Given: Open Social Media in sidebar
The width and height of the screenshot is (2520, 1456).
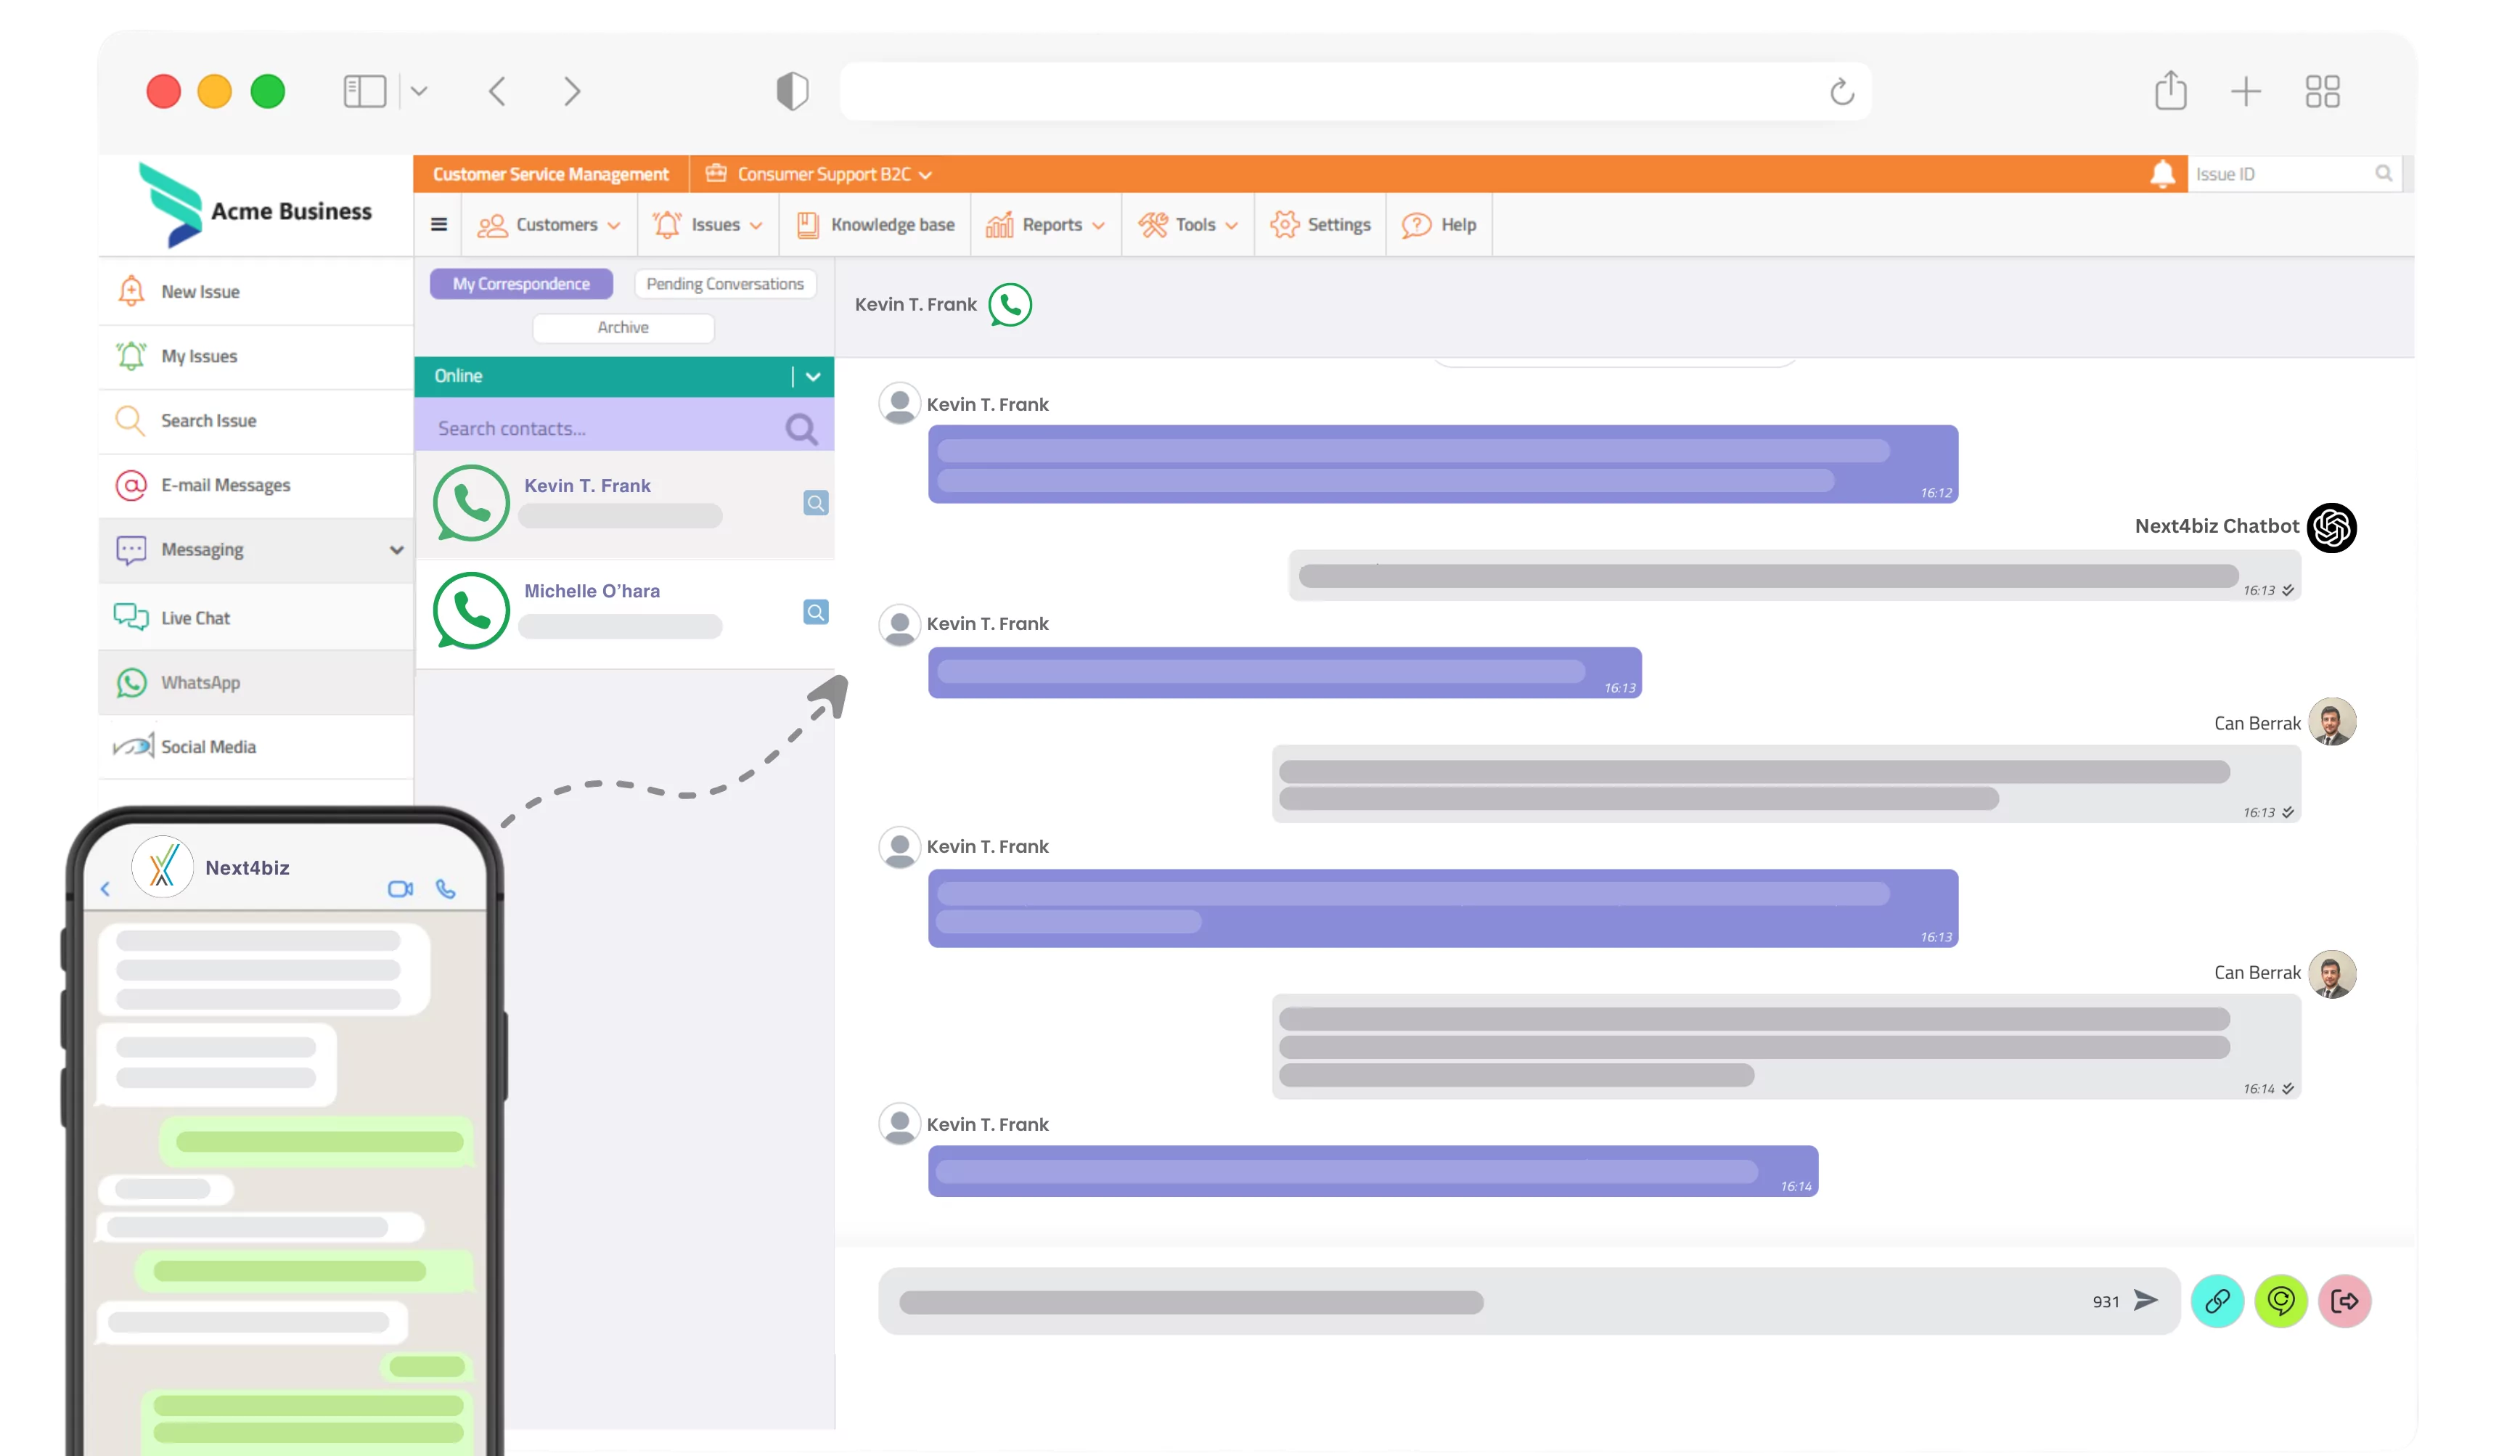Looking at the screenshot, I should 256,746.
